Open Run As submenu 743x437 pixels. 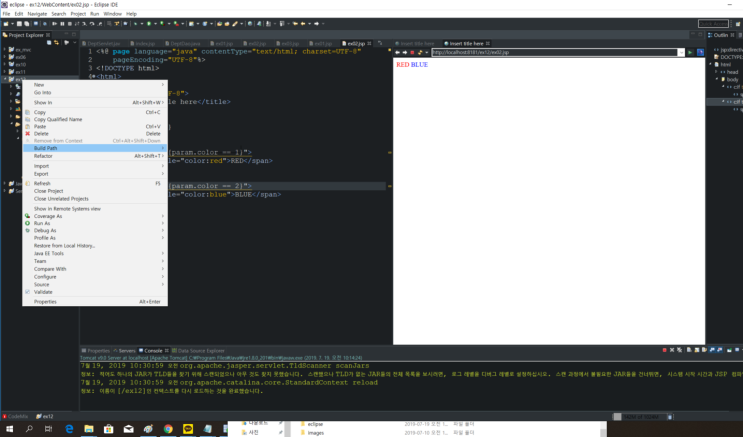pyautogui.click(x=95, y=223)
